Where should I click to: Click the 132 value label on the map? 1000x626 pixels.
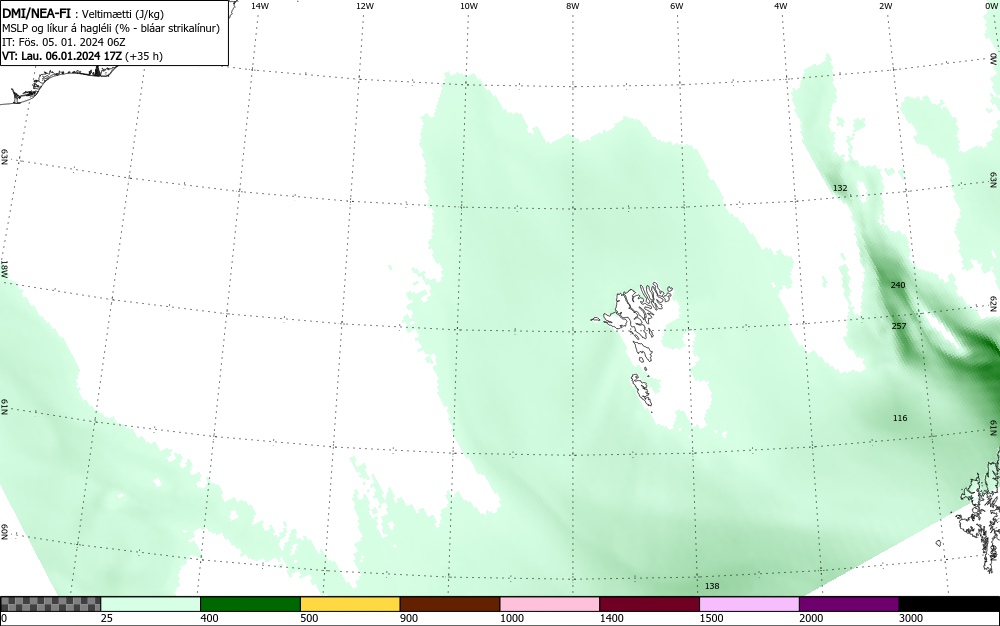coord(840,188)
